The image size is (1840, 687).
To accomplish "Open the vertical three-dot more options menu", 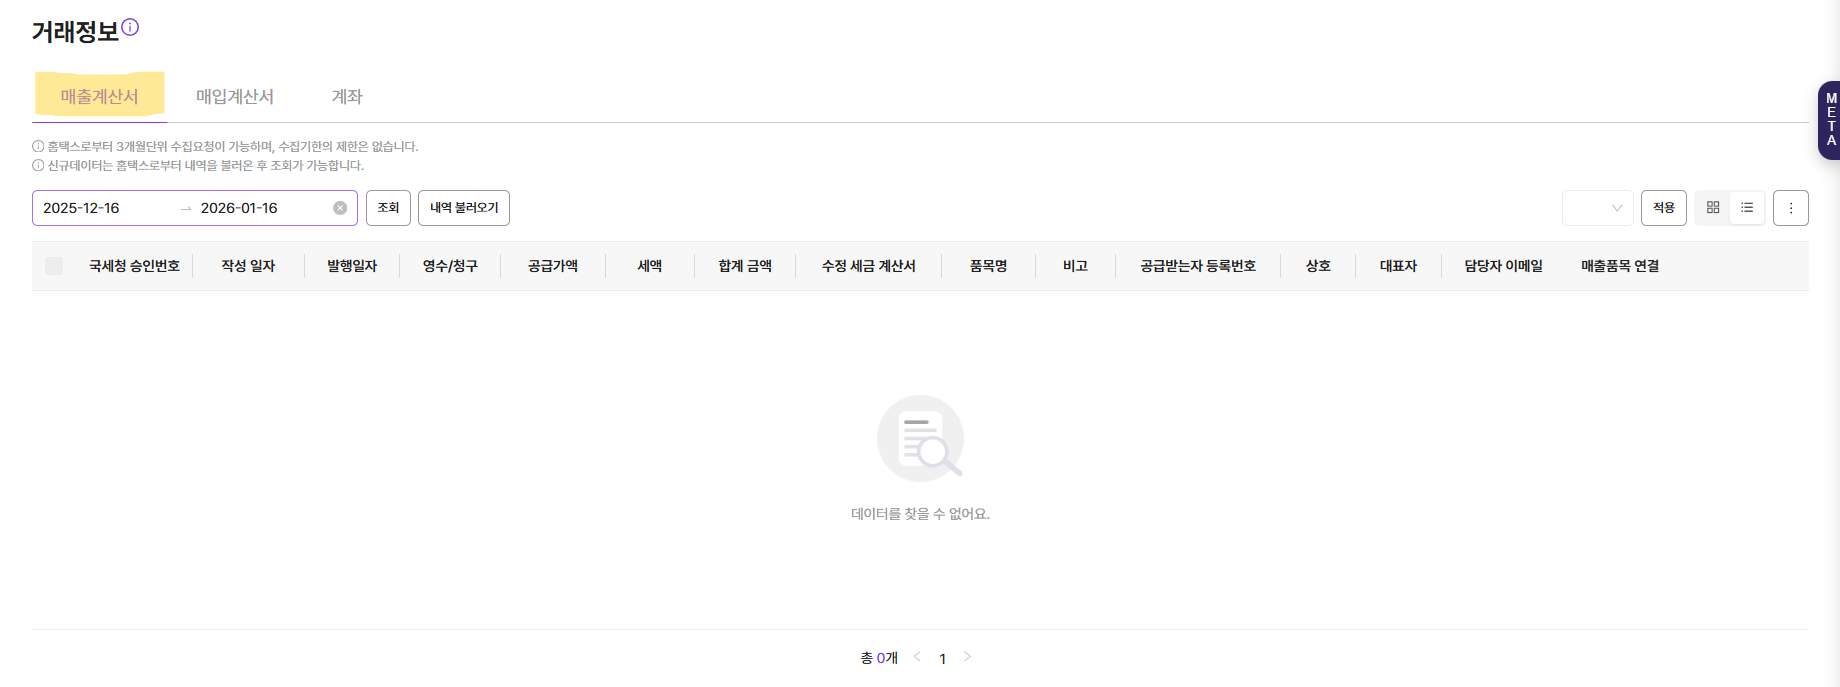I will (1790, 208).
